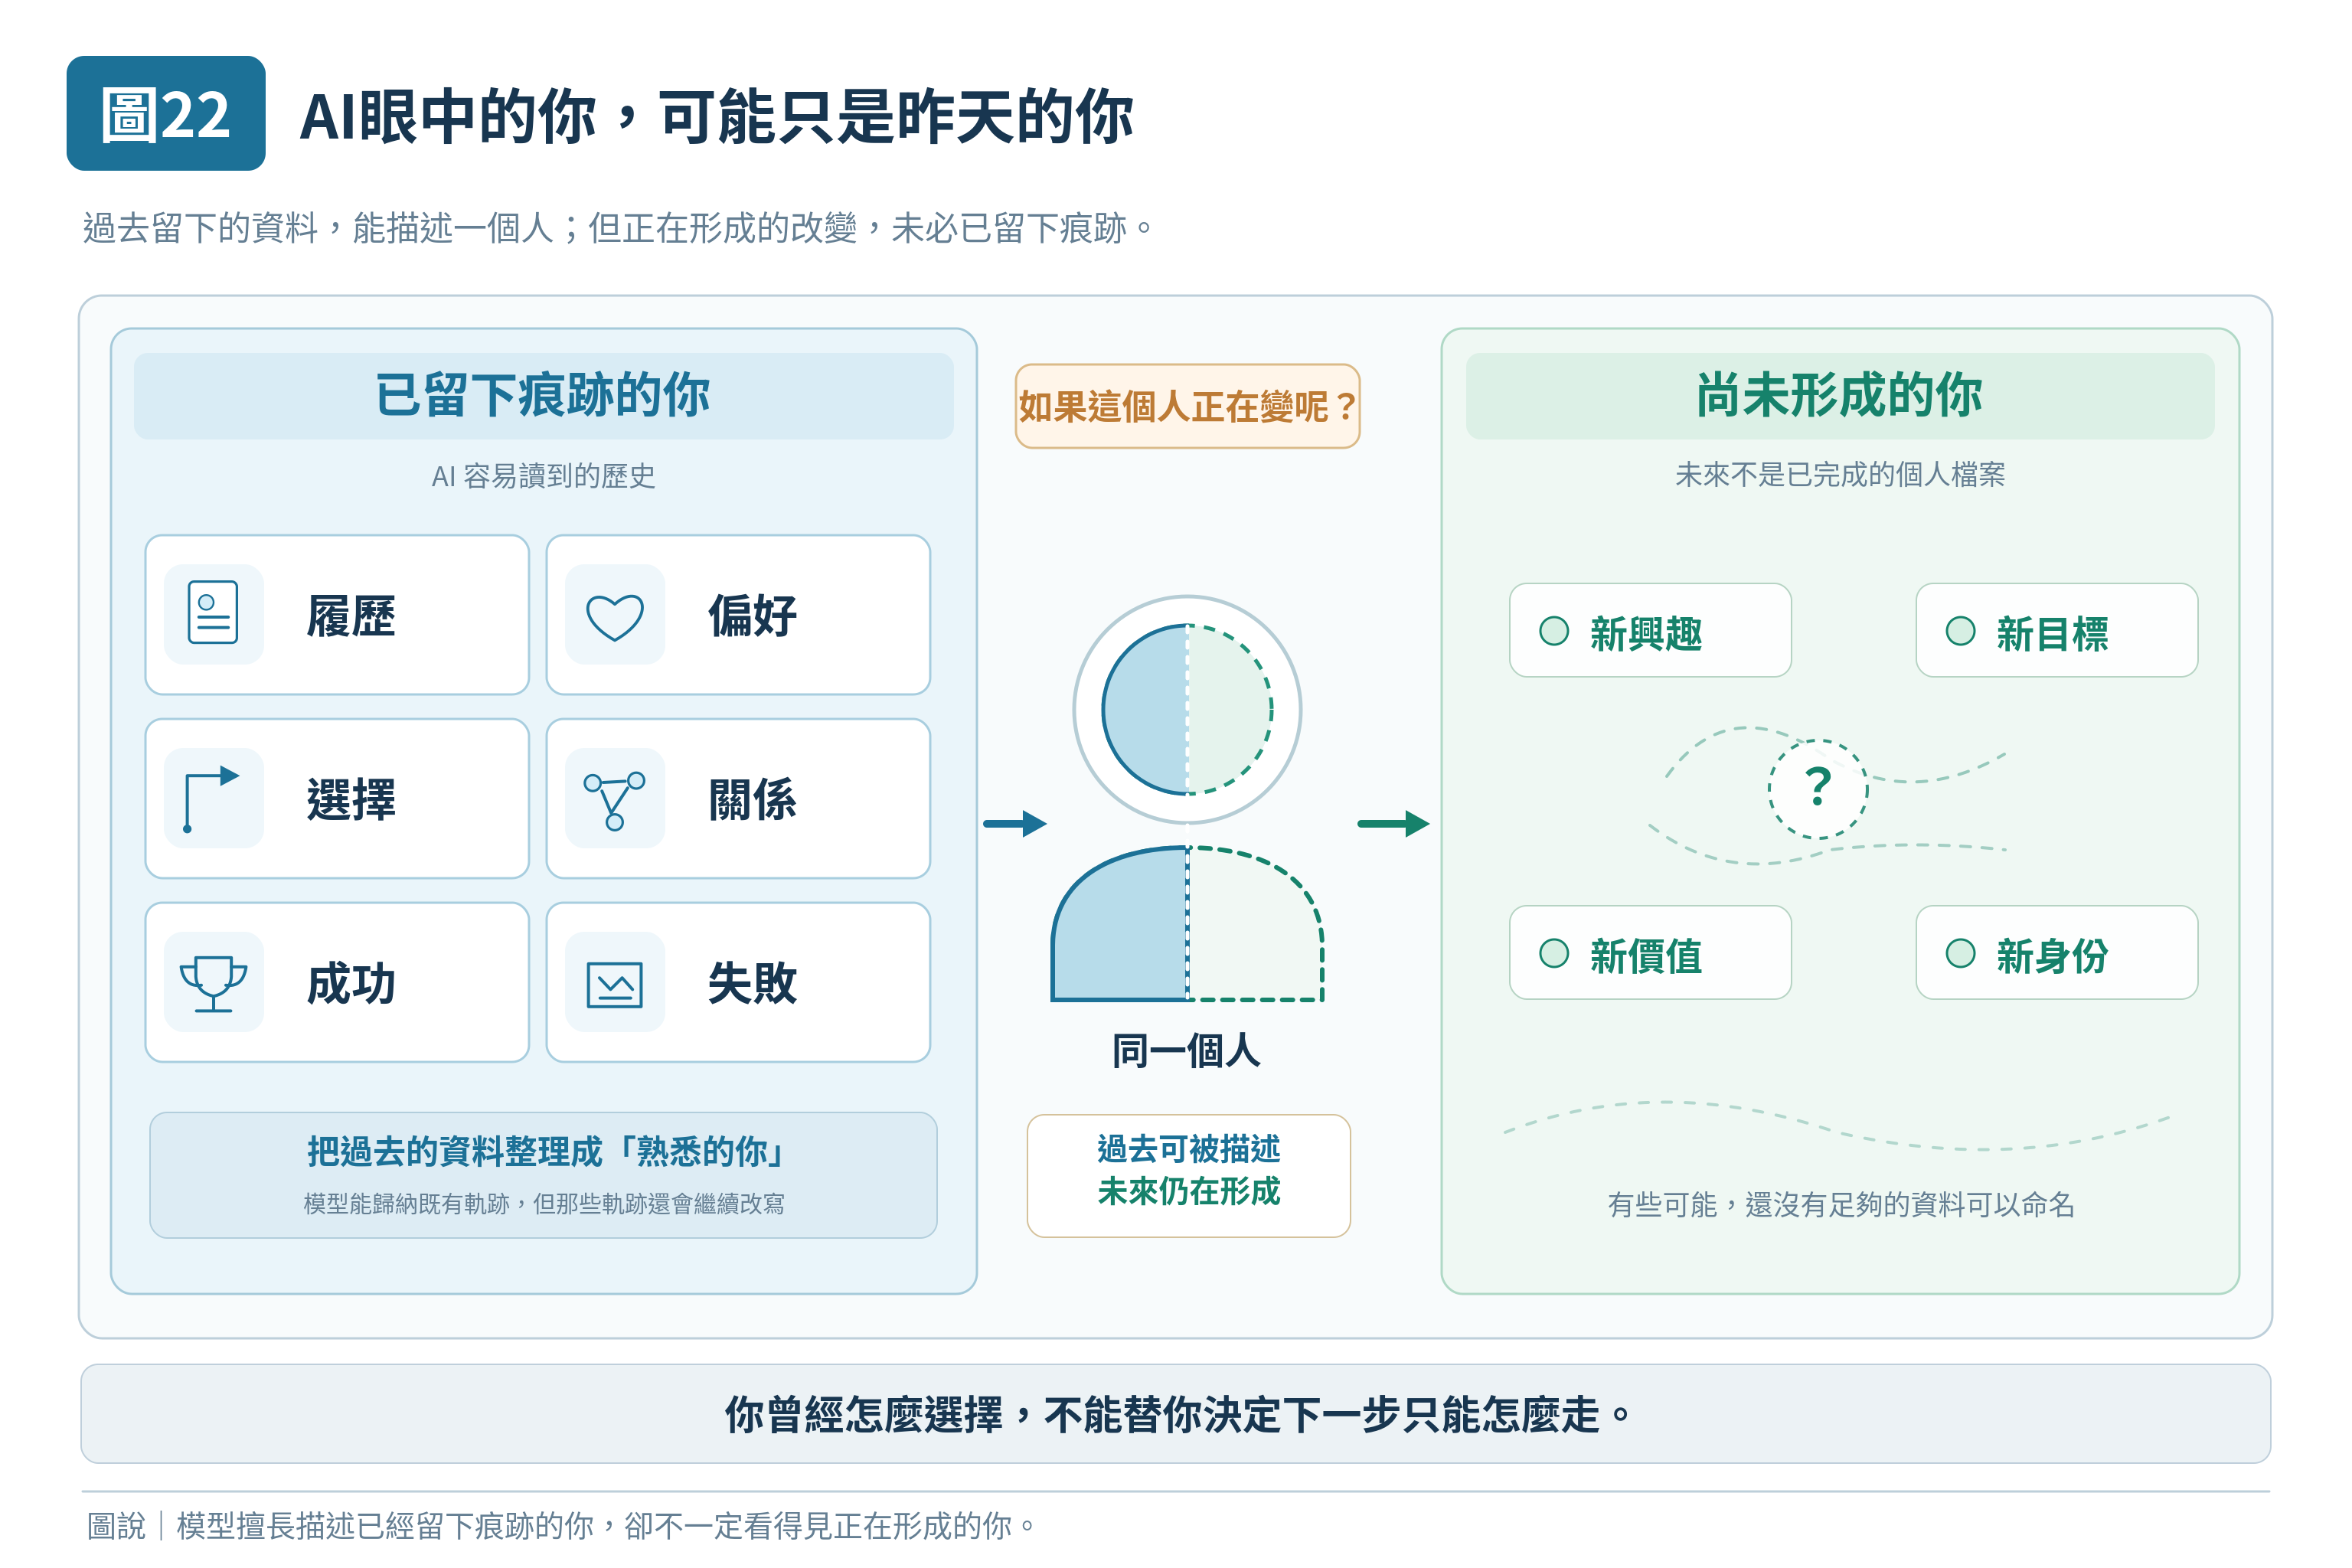Click the bottom banner 你曾經怎麼選擇 statement

tap(1176, 1414)
